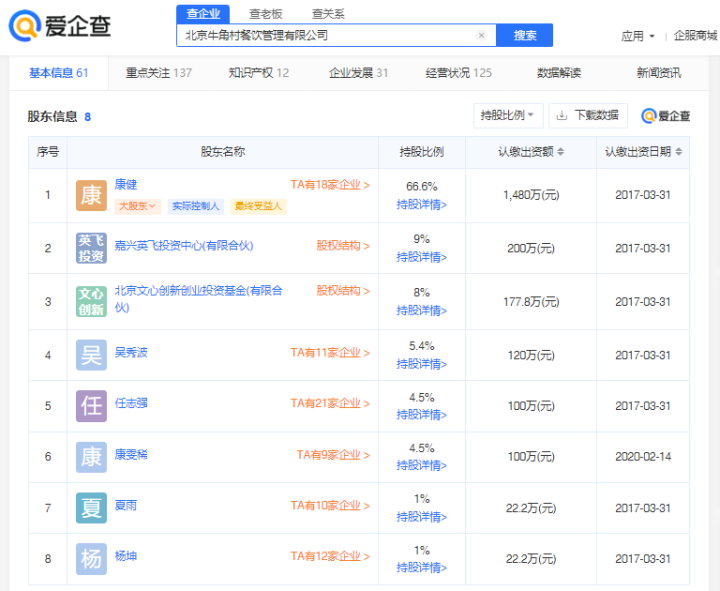Open 持股详情 in 任志强 row

point(422,415)
